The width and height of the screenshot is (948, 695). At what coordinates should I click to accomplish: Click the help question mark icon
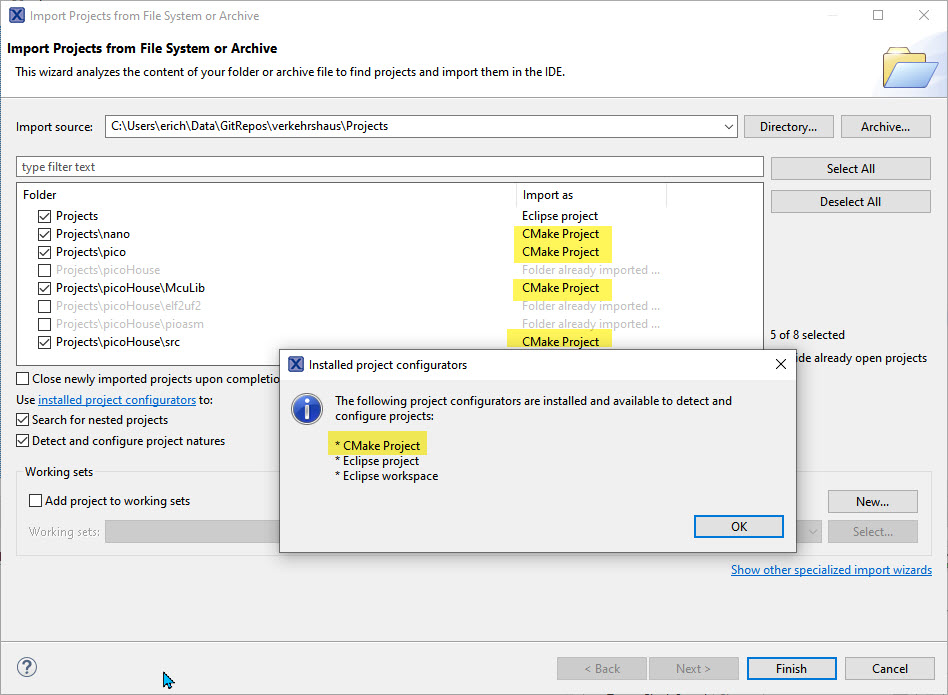27,668
